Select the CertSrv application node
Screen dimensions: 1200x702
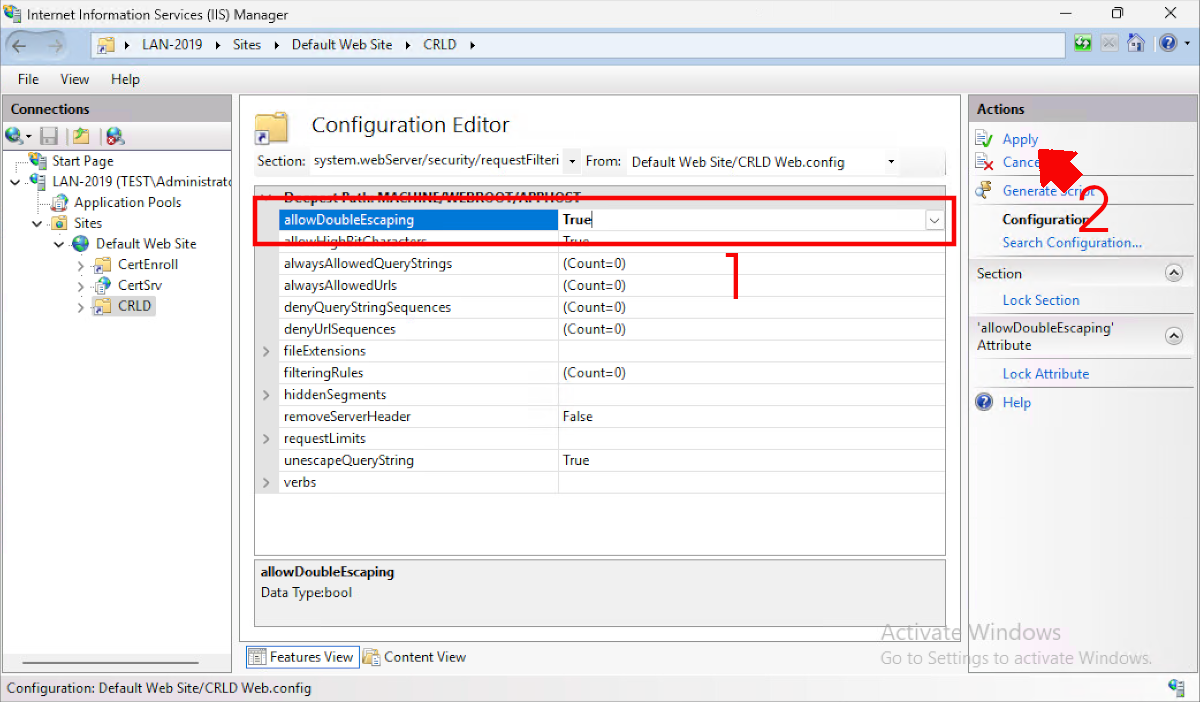point(140,285)
